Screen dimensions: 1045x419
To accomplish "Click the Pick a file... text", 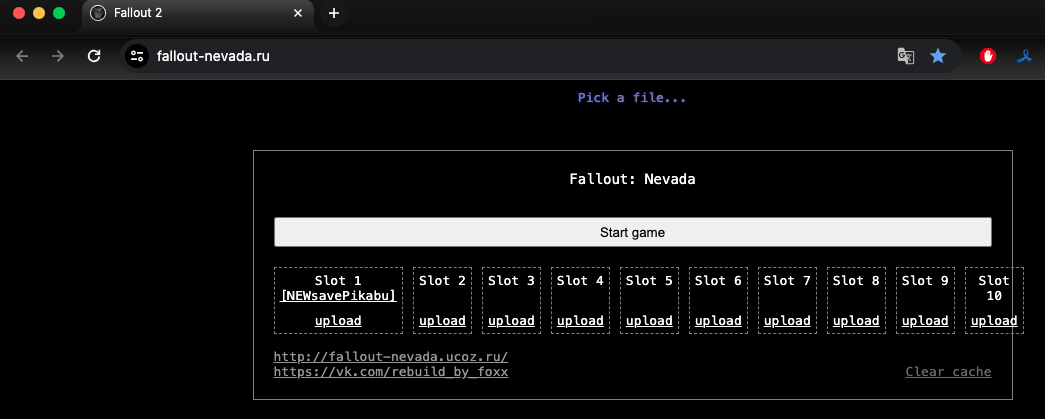I will [x=632, y=98].
